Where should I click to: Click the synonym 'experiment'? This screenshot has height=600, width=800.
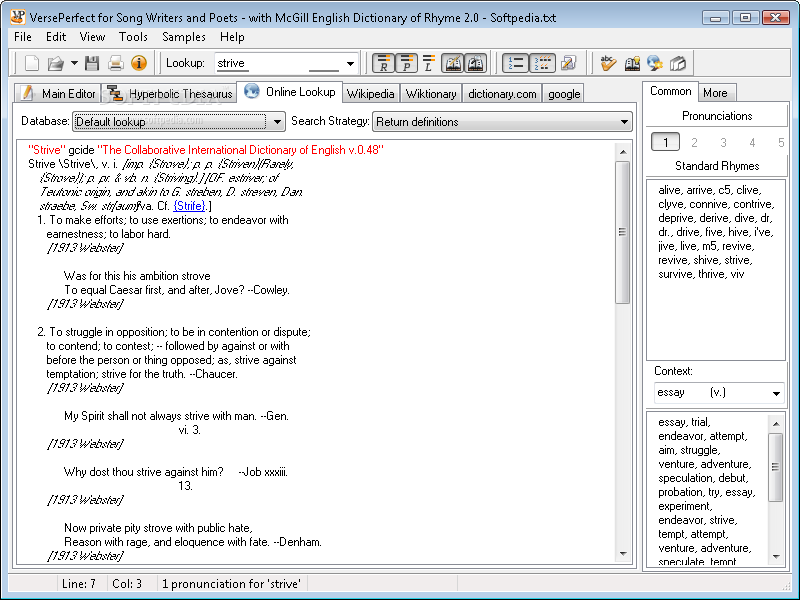click(684, 506)
